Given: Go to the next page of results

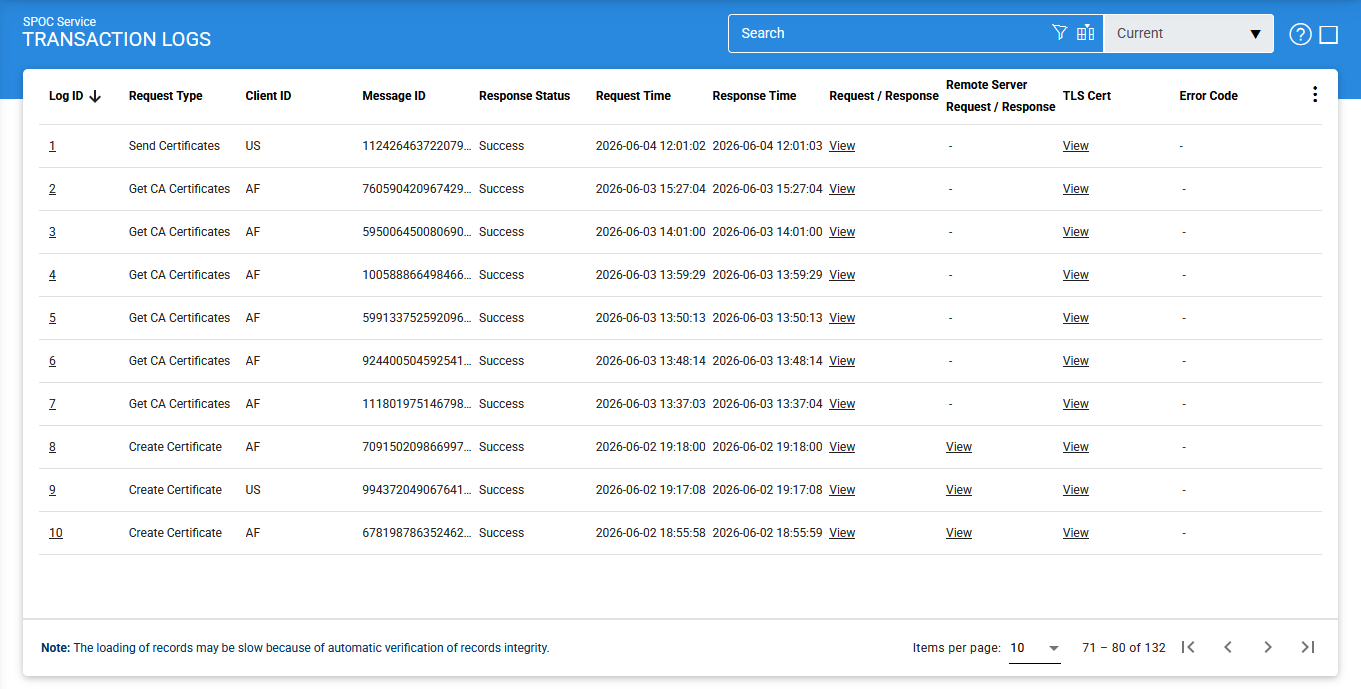Looking at the screenshot, I should (1268, 647).
